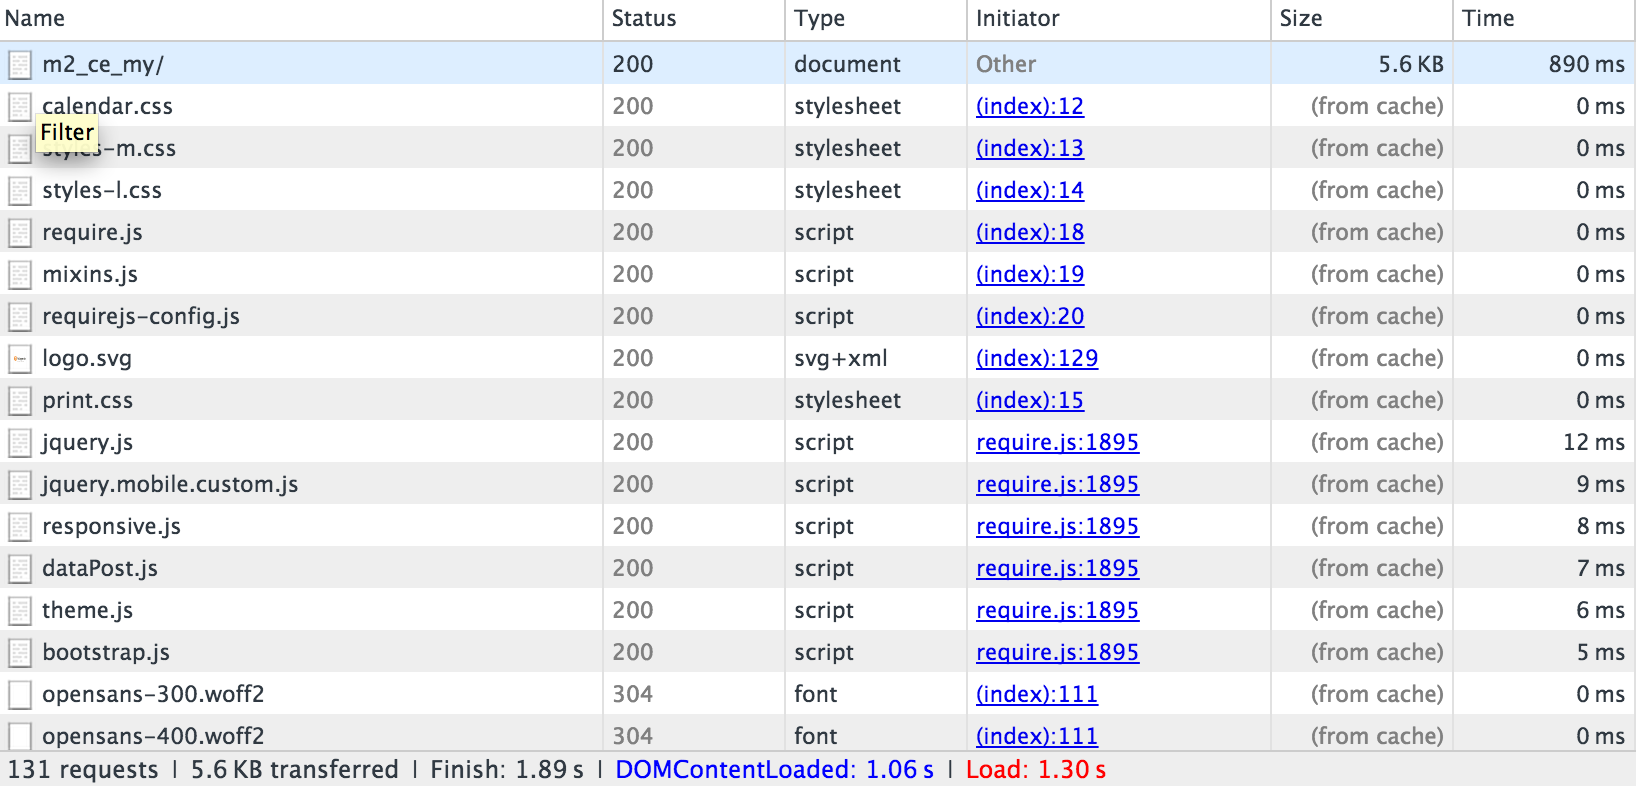This screenshot has width=1636, height=786.
Task: Click the 5.6 KB size value
Action: (x=1411, y=64)
